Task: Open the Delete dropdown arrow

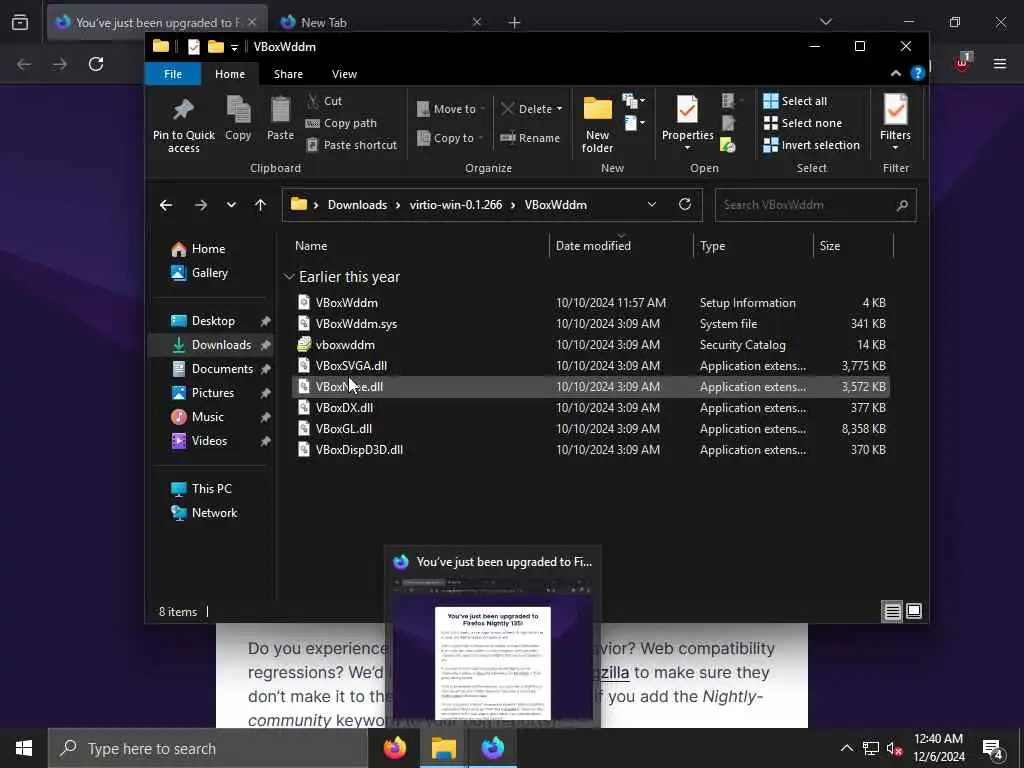Action: coord(559,109)
